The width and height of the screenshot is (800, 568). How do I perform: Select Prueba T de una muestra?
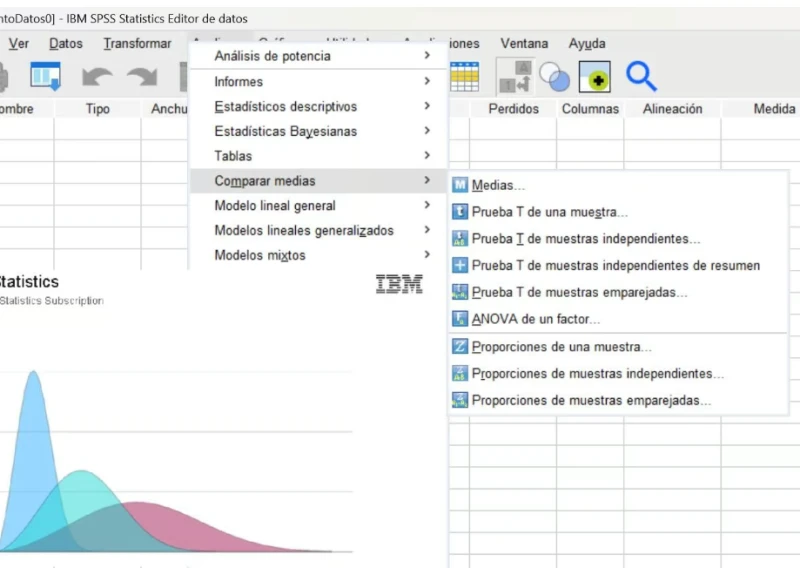549,212
